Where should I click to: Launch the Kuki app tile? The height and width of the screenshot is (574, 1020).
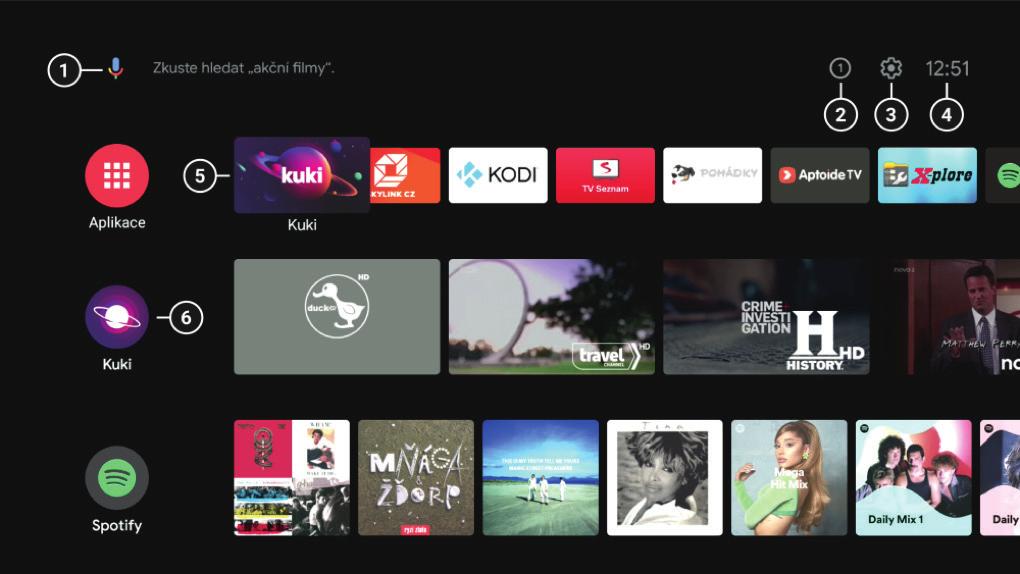(302, 175)
